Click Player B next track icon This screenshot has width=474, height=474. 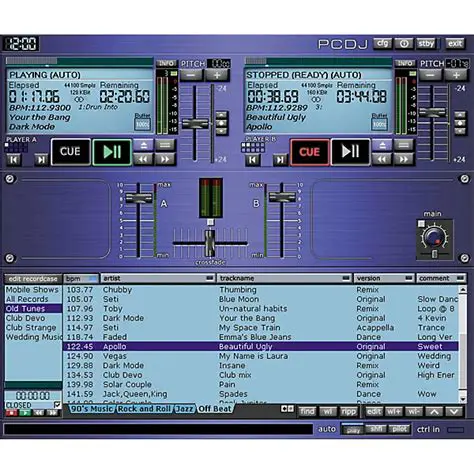pyautogui.click(x=280, y=160)
